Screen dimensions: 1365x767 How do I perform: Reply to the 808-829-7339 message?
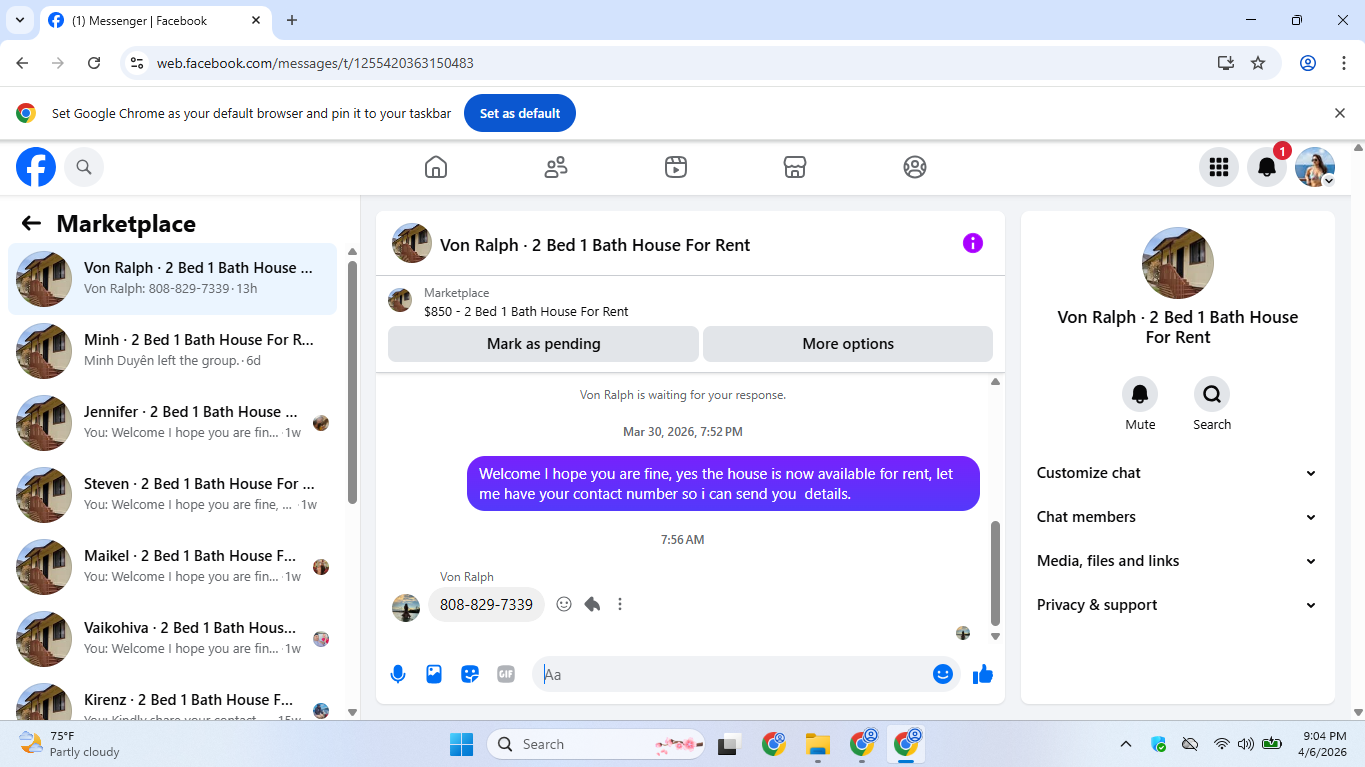592,604
